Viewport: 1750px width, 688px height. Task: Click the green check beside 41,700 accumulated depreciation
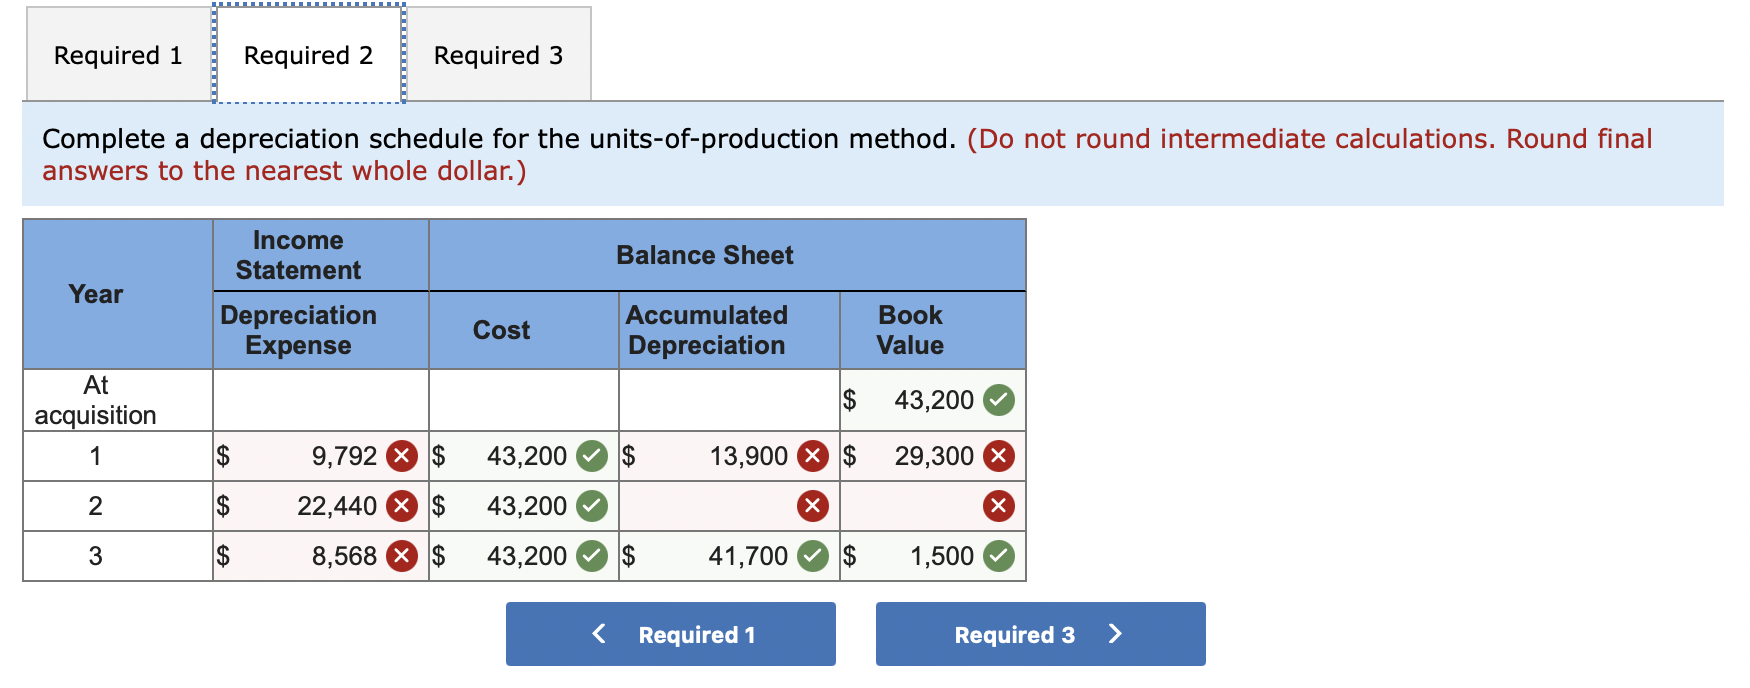coord(810,556)
